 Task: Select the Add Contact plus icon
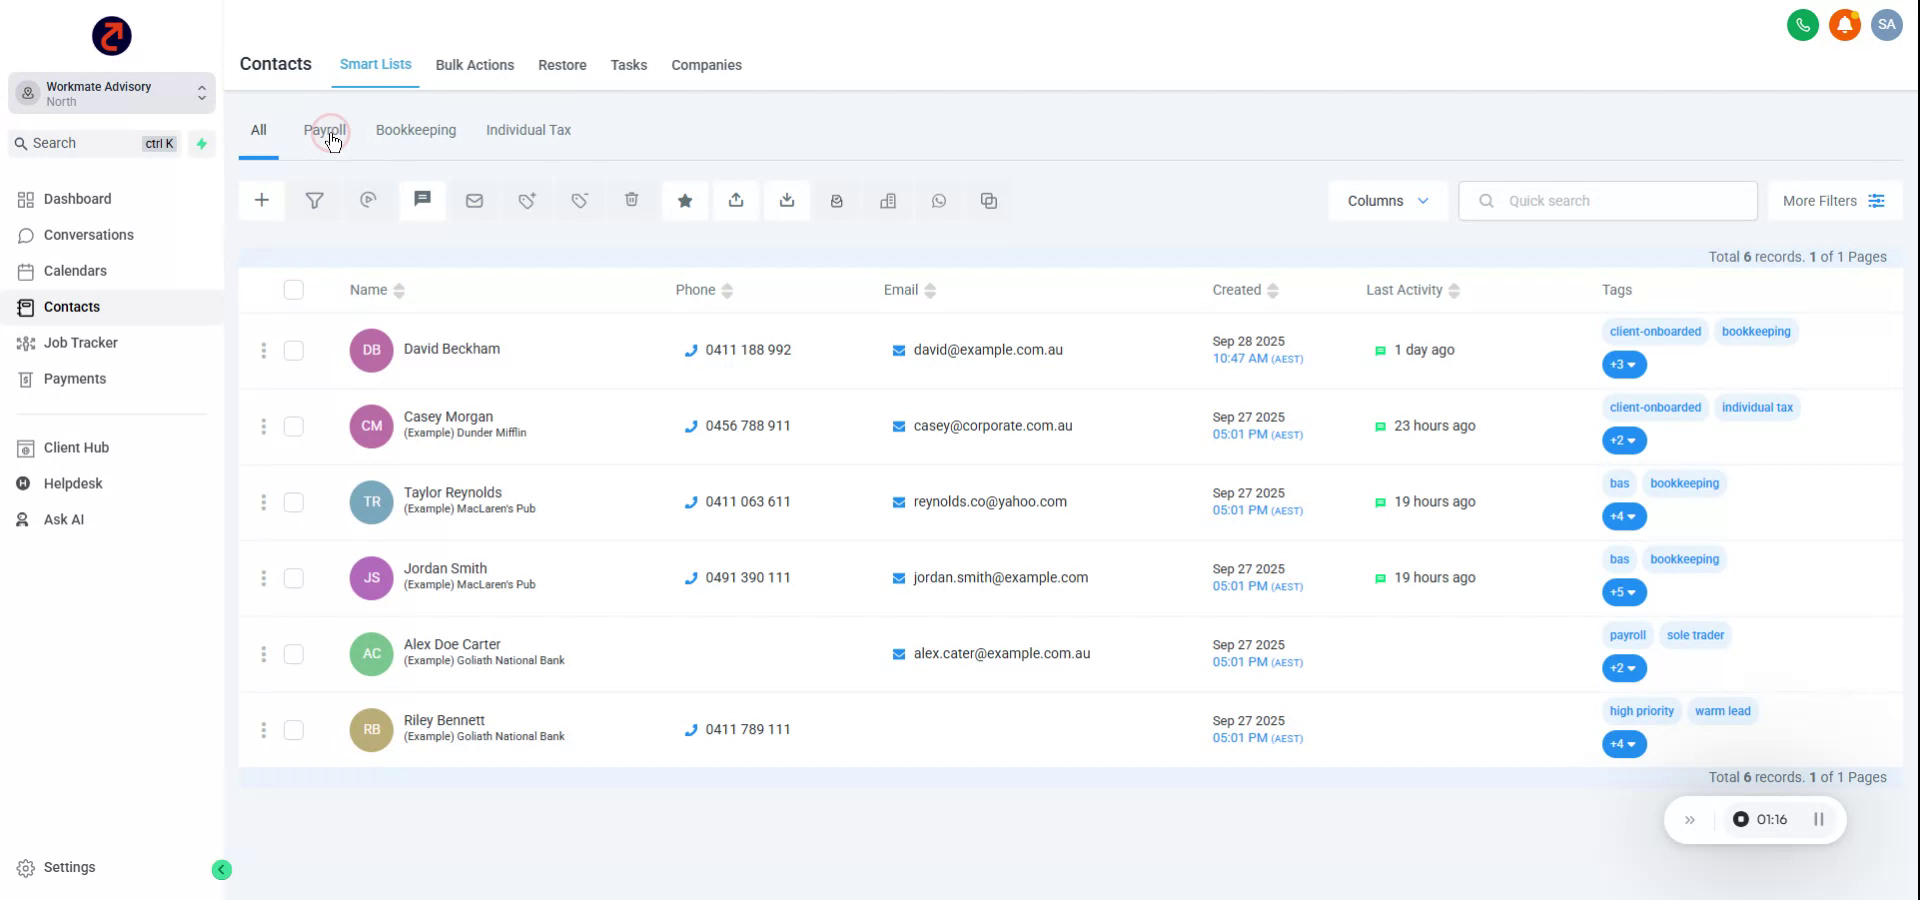261,200
